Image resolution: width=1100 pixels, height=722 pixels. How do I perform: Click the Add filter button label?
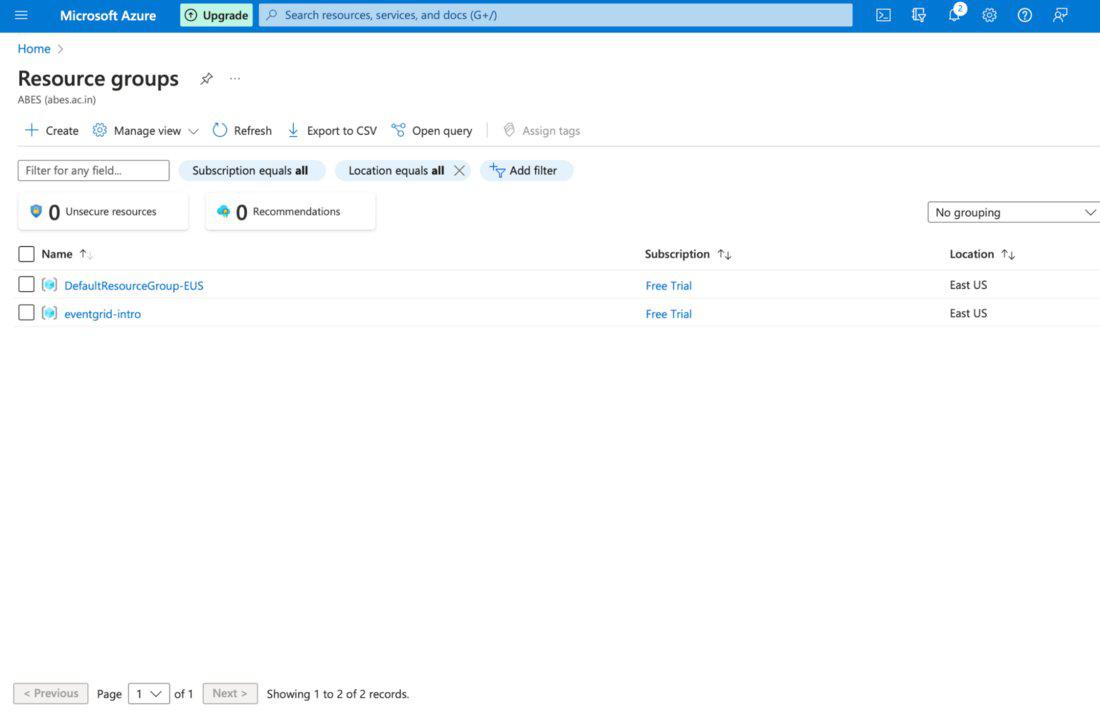coord(533,171)
